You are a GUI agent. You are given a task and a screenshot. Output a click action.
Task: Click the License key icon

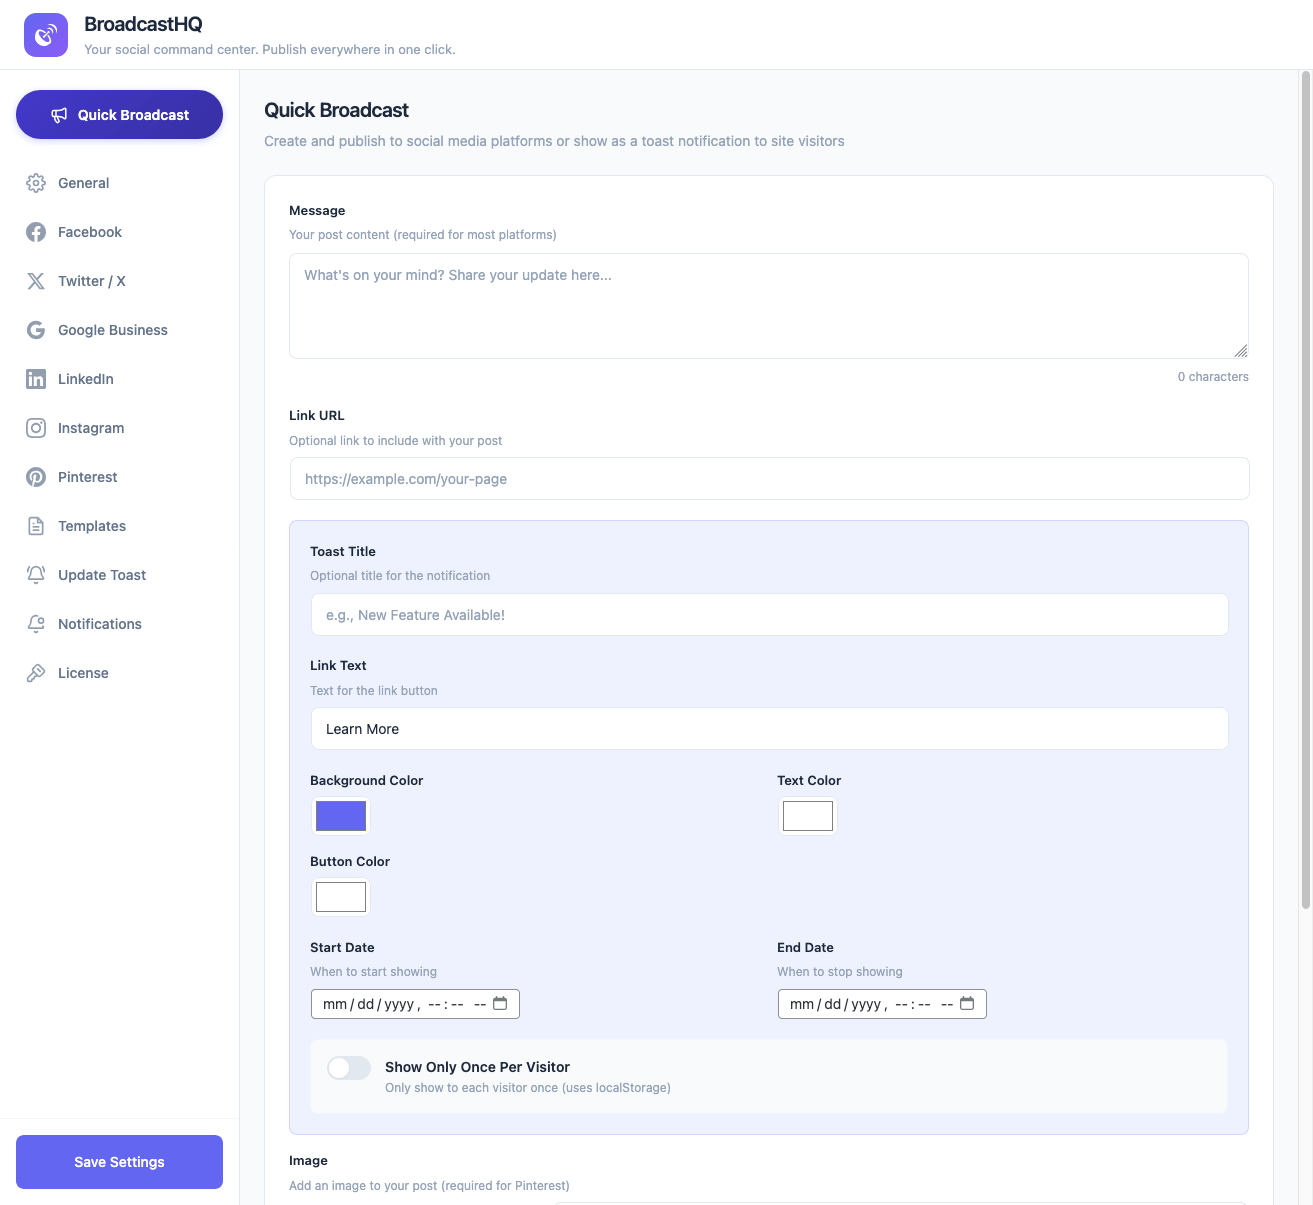[36, 673]
